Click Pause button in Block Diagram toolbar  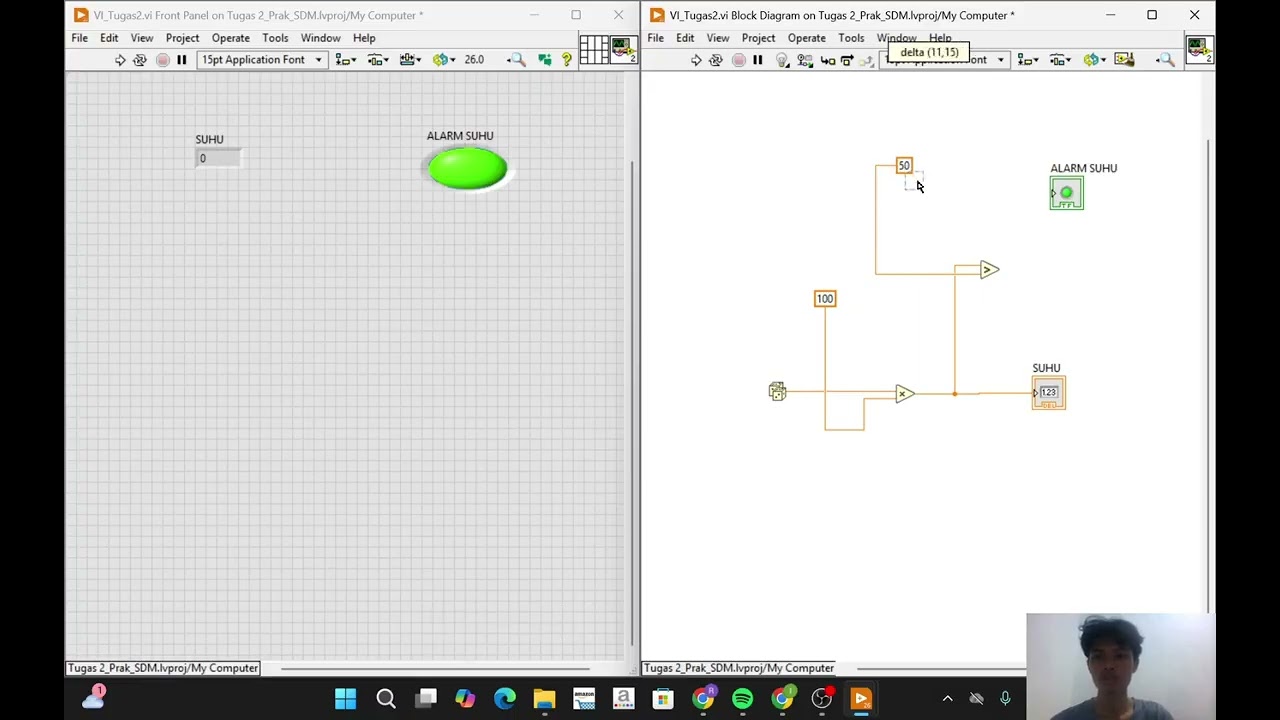pos(758,60)
